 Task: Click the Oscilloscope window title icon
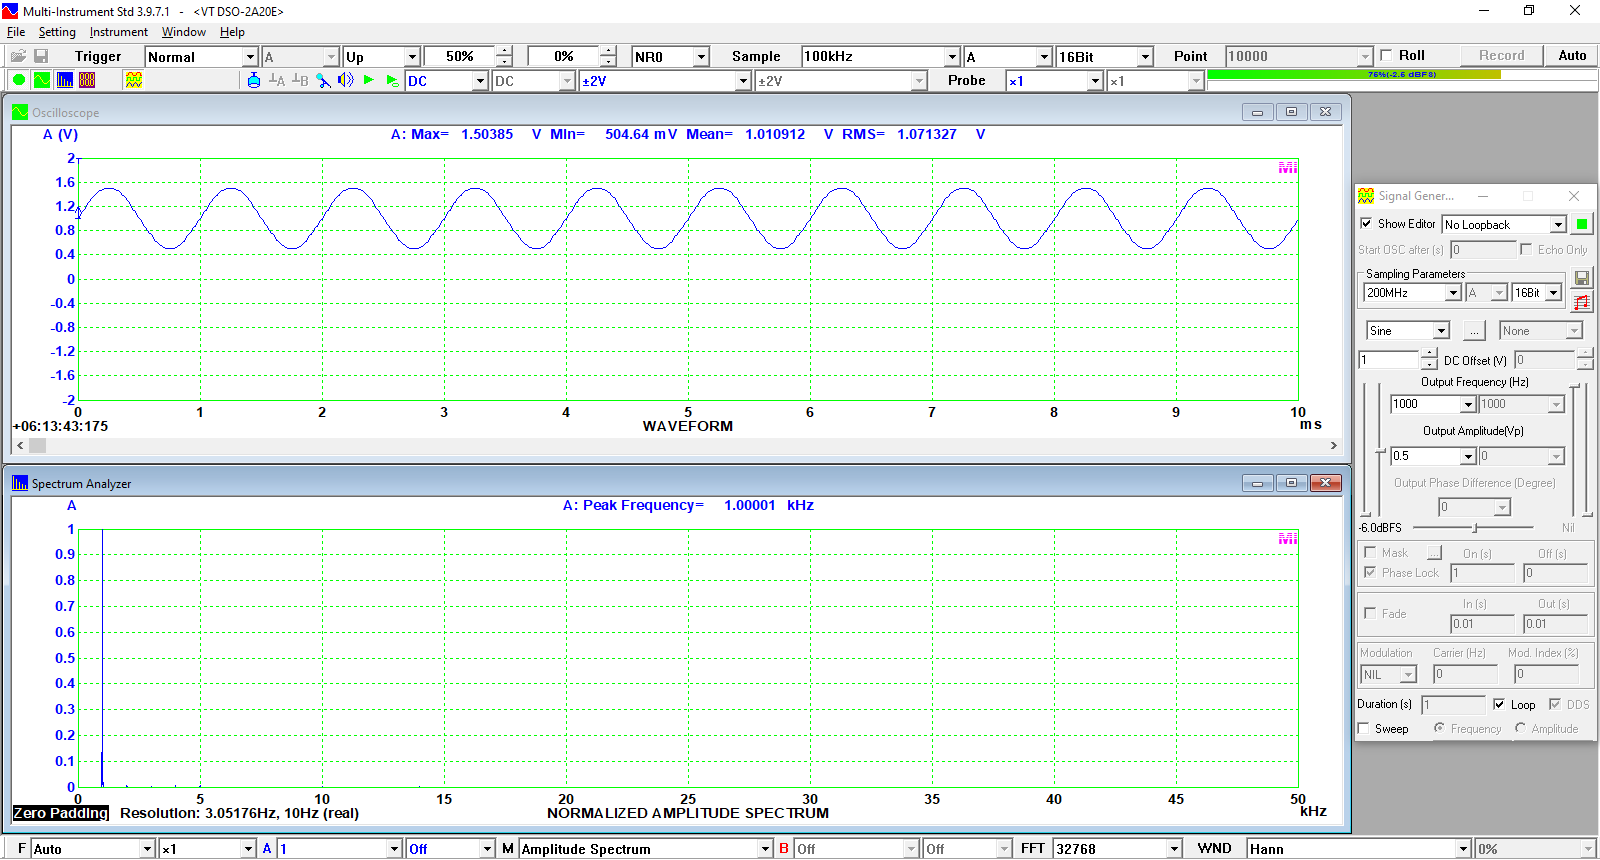click(20, 112)
